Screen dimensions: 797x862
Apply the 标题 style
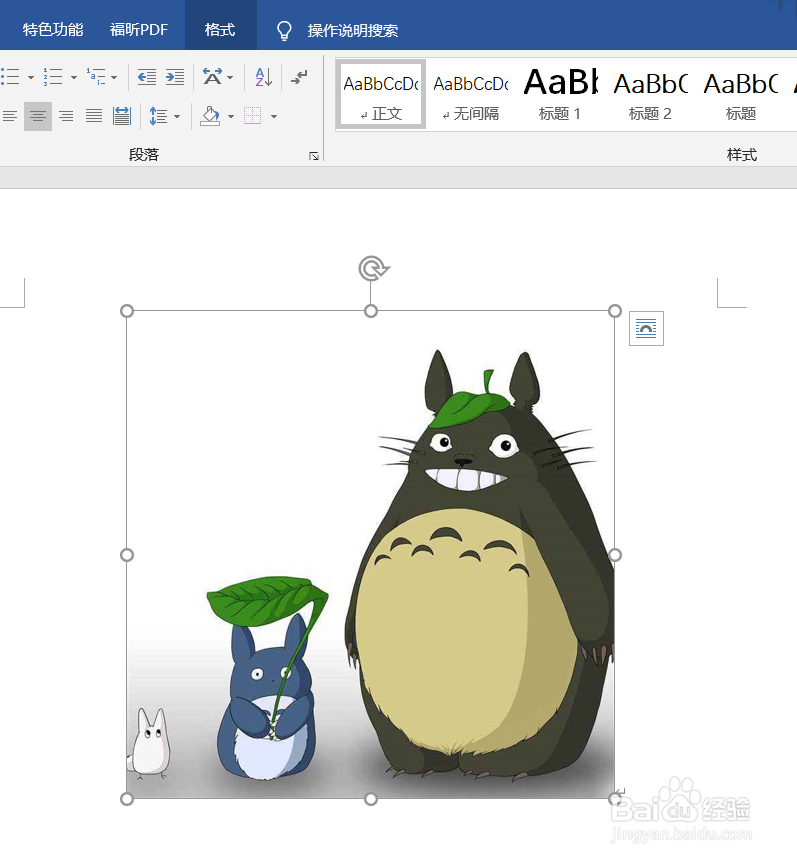(x=741, y=95)
